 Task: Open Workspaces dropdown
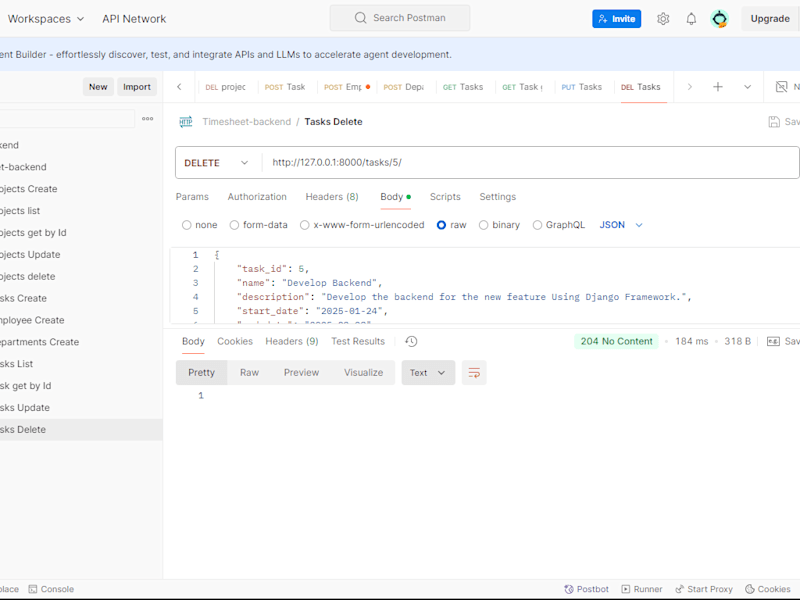coord(46,19)
